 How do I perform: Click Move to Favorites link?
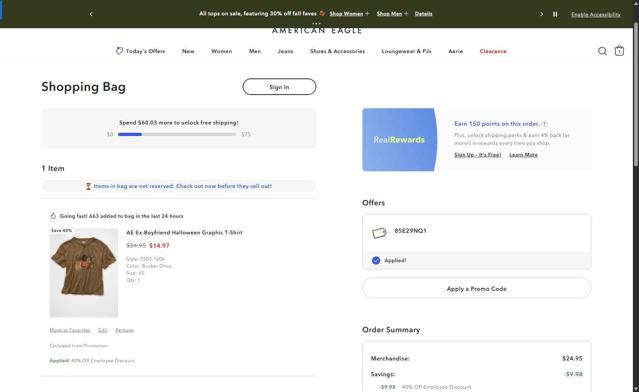[70, 330]
